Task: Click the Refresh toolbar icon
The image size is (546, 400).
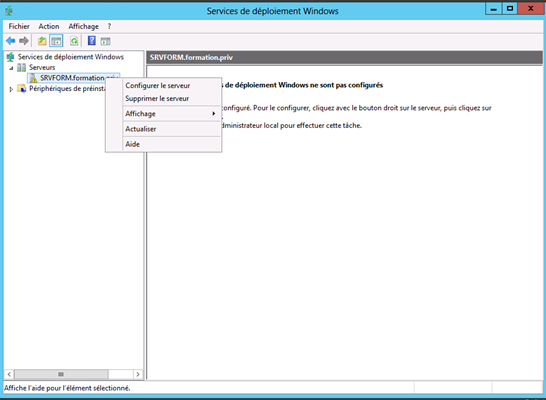Action: (x=74, y=41)
